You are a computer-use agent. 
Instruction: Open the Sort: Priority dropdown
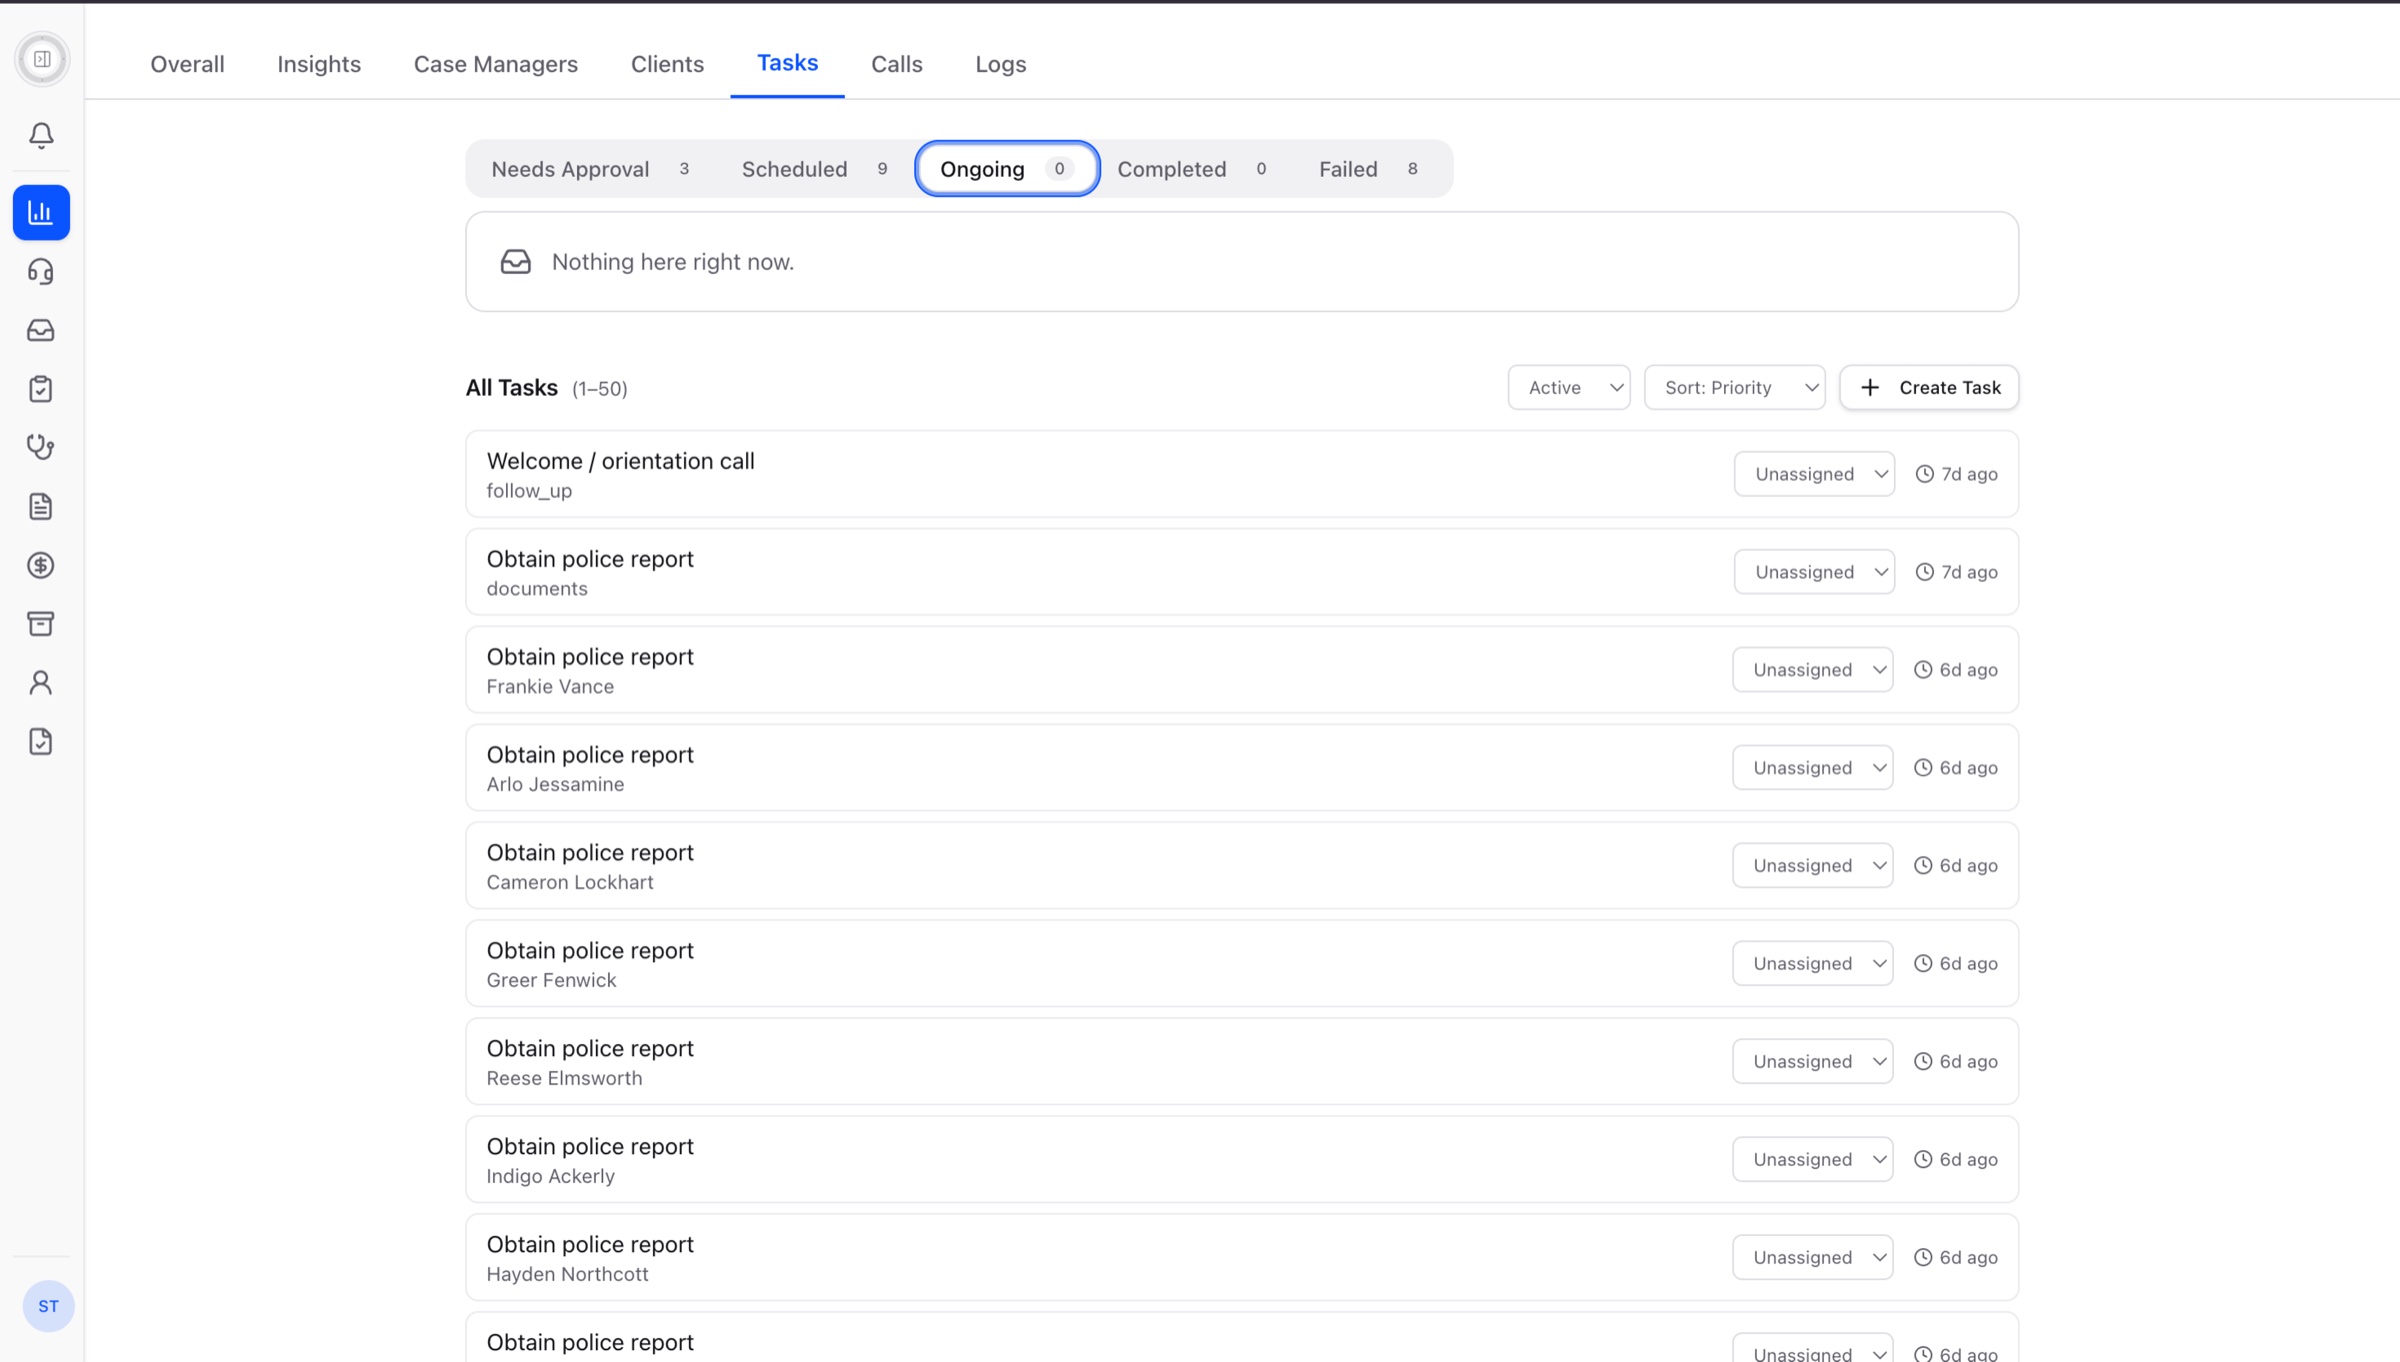[x=1735, y=387]
